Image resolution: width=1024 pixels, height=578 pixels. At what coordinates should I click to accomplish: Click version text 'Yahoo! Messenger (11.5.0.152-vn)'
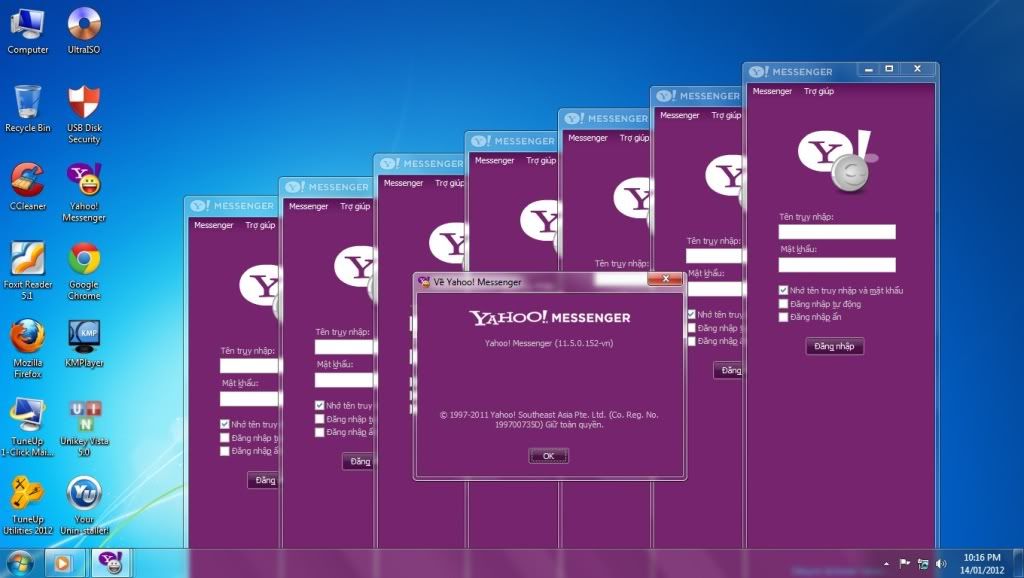pos(549,343)
